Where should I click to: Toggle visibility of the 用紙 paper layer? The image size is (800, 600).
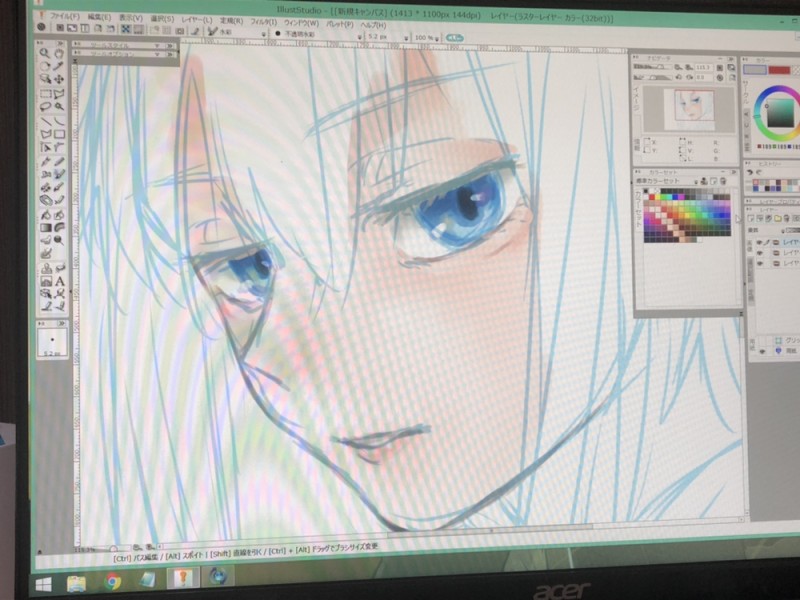pyautogui.click(x=762, y=351)
